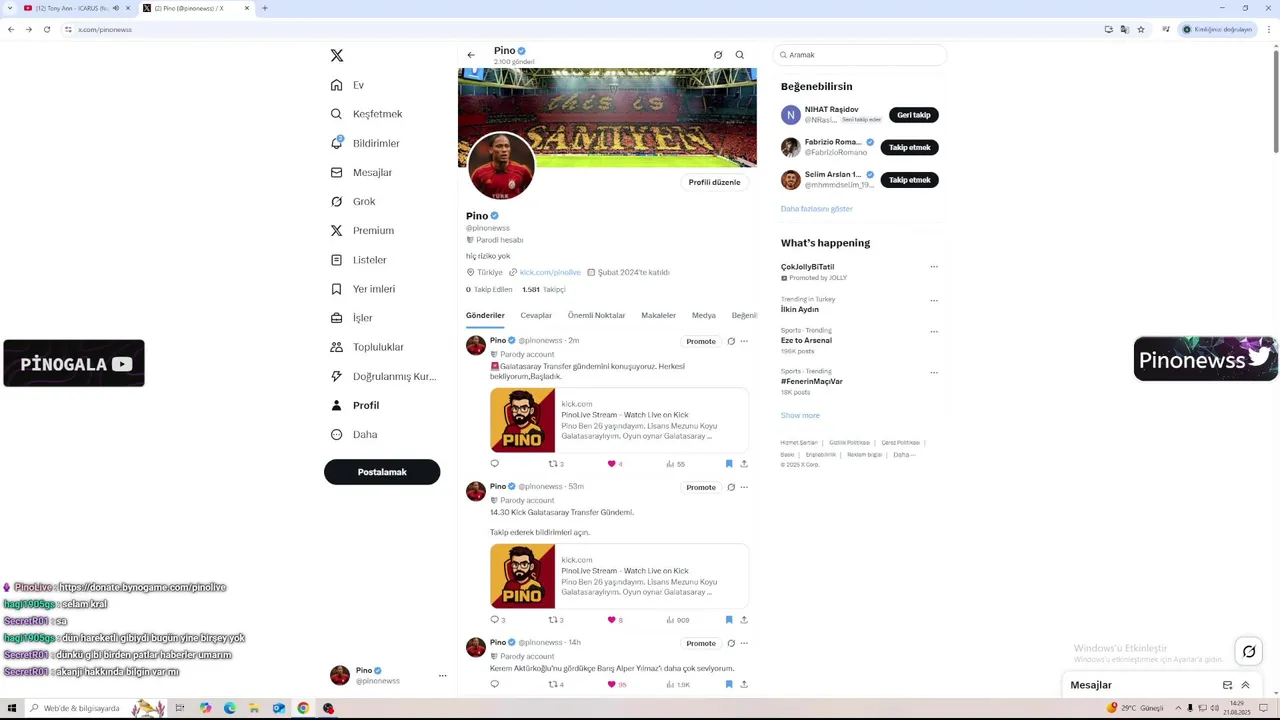Click the floating Grok button
This screenshot has height=720, width=1280.
[x=1249, y=652]
